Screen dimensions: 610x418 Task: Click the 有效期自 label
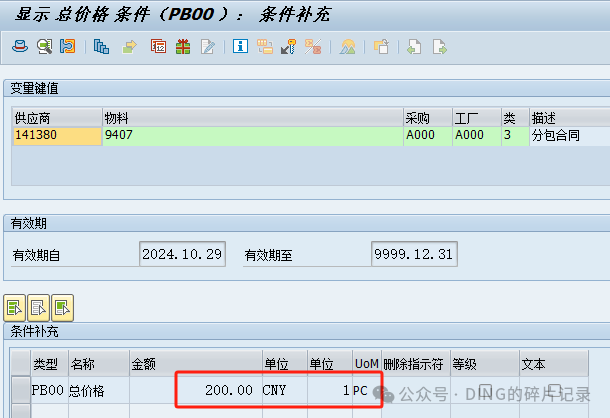[36, 255]
